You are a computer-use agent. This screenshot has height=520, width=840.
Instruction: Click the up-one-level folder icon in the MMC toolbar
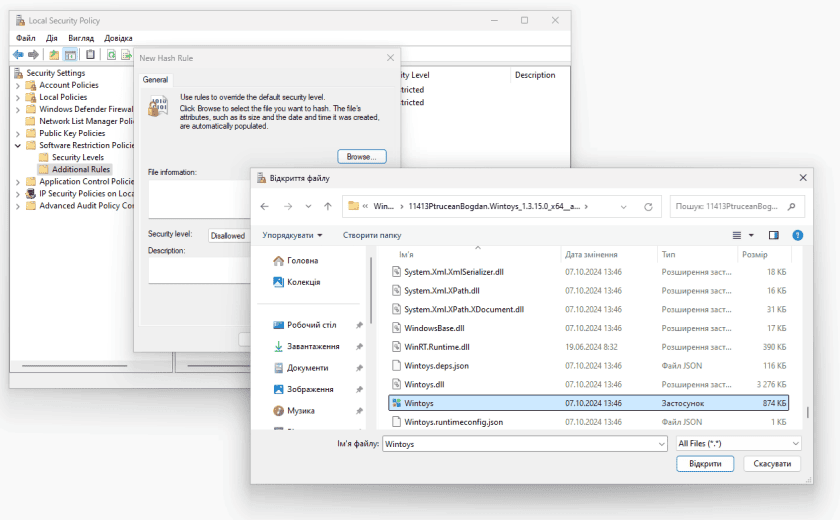(x=54, y=54)
